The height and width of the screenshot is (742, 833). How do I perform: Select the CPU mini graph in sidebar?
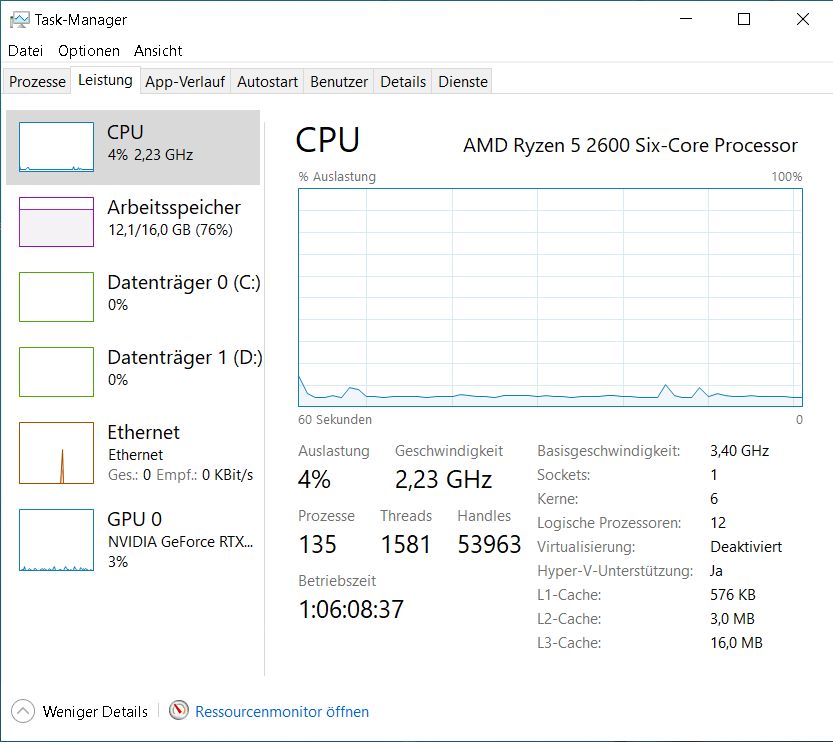(x=56, y=147)
